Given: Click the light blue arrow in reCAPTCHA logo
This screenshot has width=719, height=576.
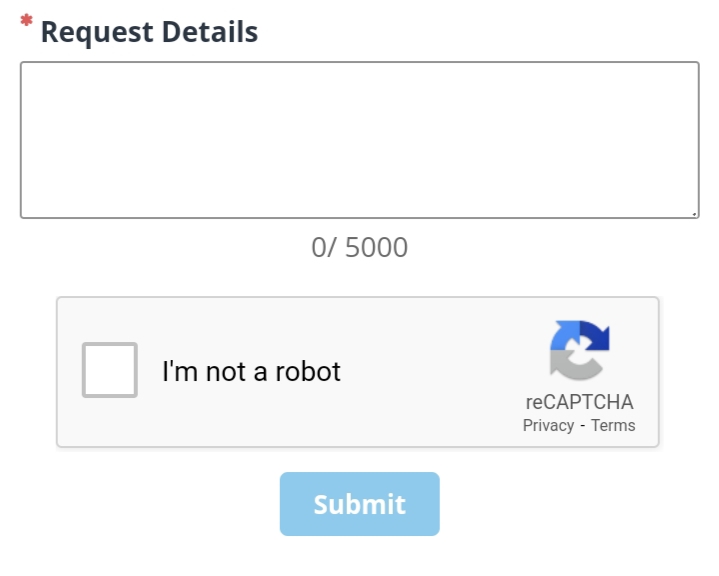Looking at the screenshot, I should pos(562,337).
